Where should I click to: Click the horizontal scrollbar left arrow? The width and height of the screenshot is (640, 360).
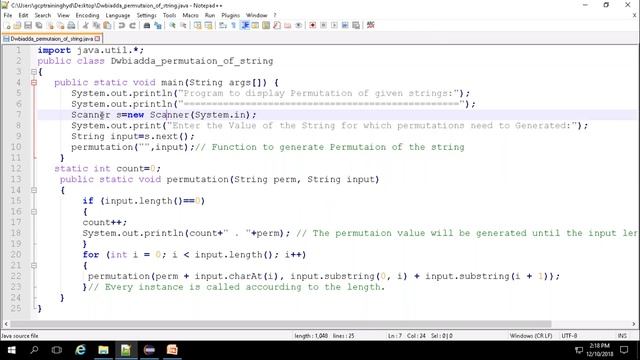[6, 324]
